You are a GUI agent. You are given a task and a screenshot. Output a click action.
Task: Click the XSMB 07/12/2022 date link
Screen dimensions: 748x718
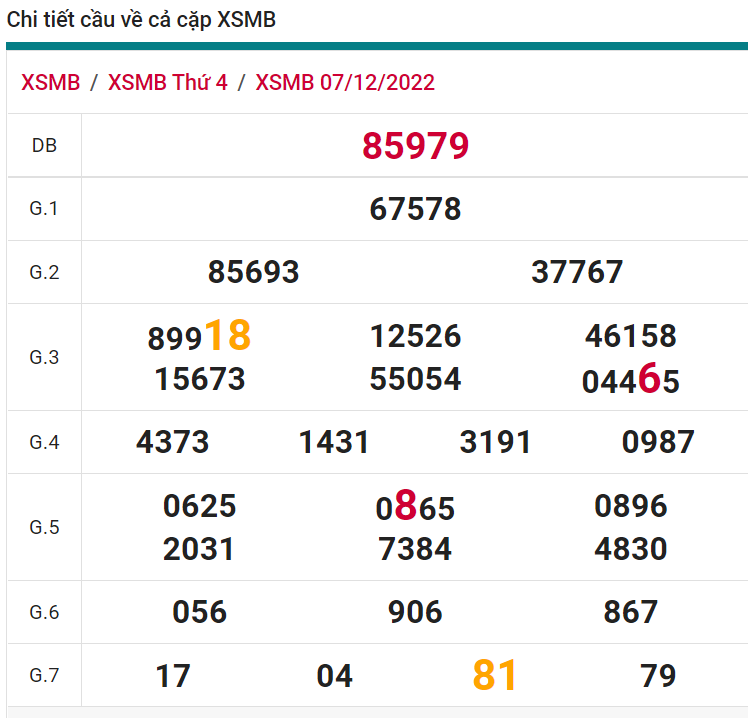(x=345, y=82)
